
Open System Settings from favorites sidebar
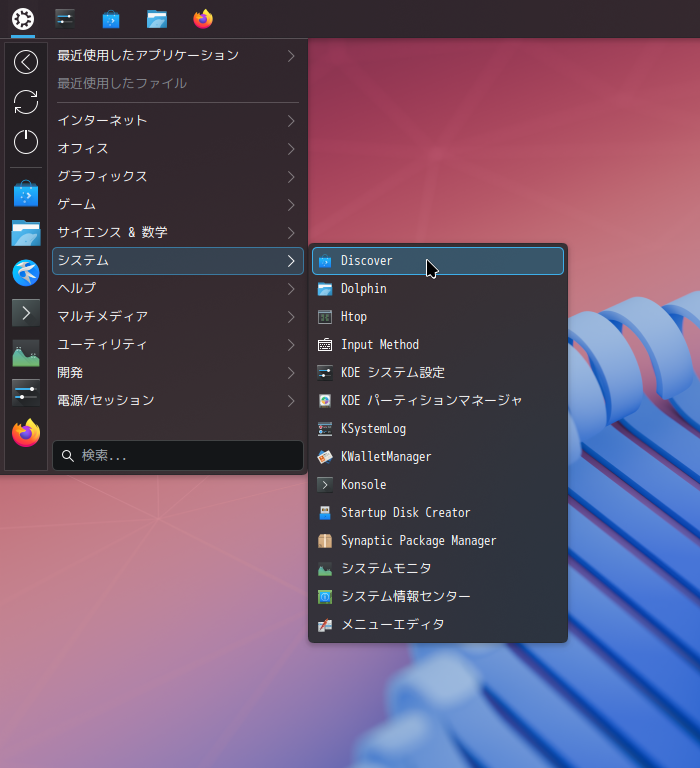click(26, 393)
